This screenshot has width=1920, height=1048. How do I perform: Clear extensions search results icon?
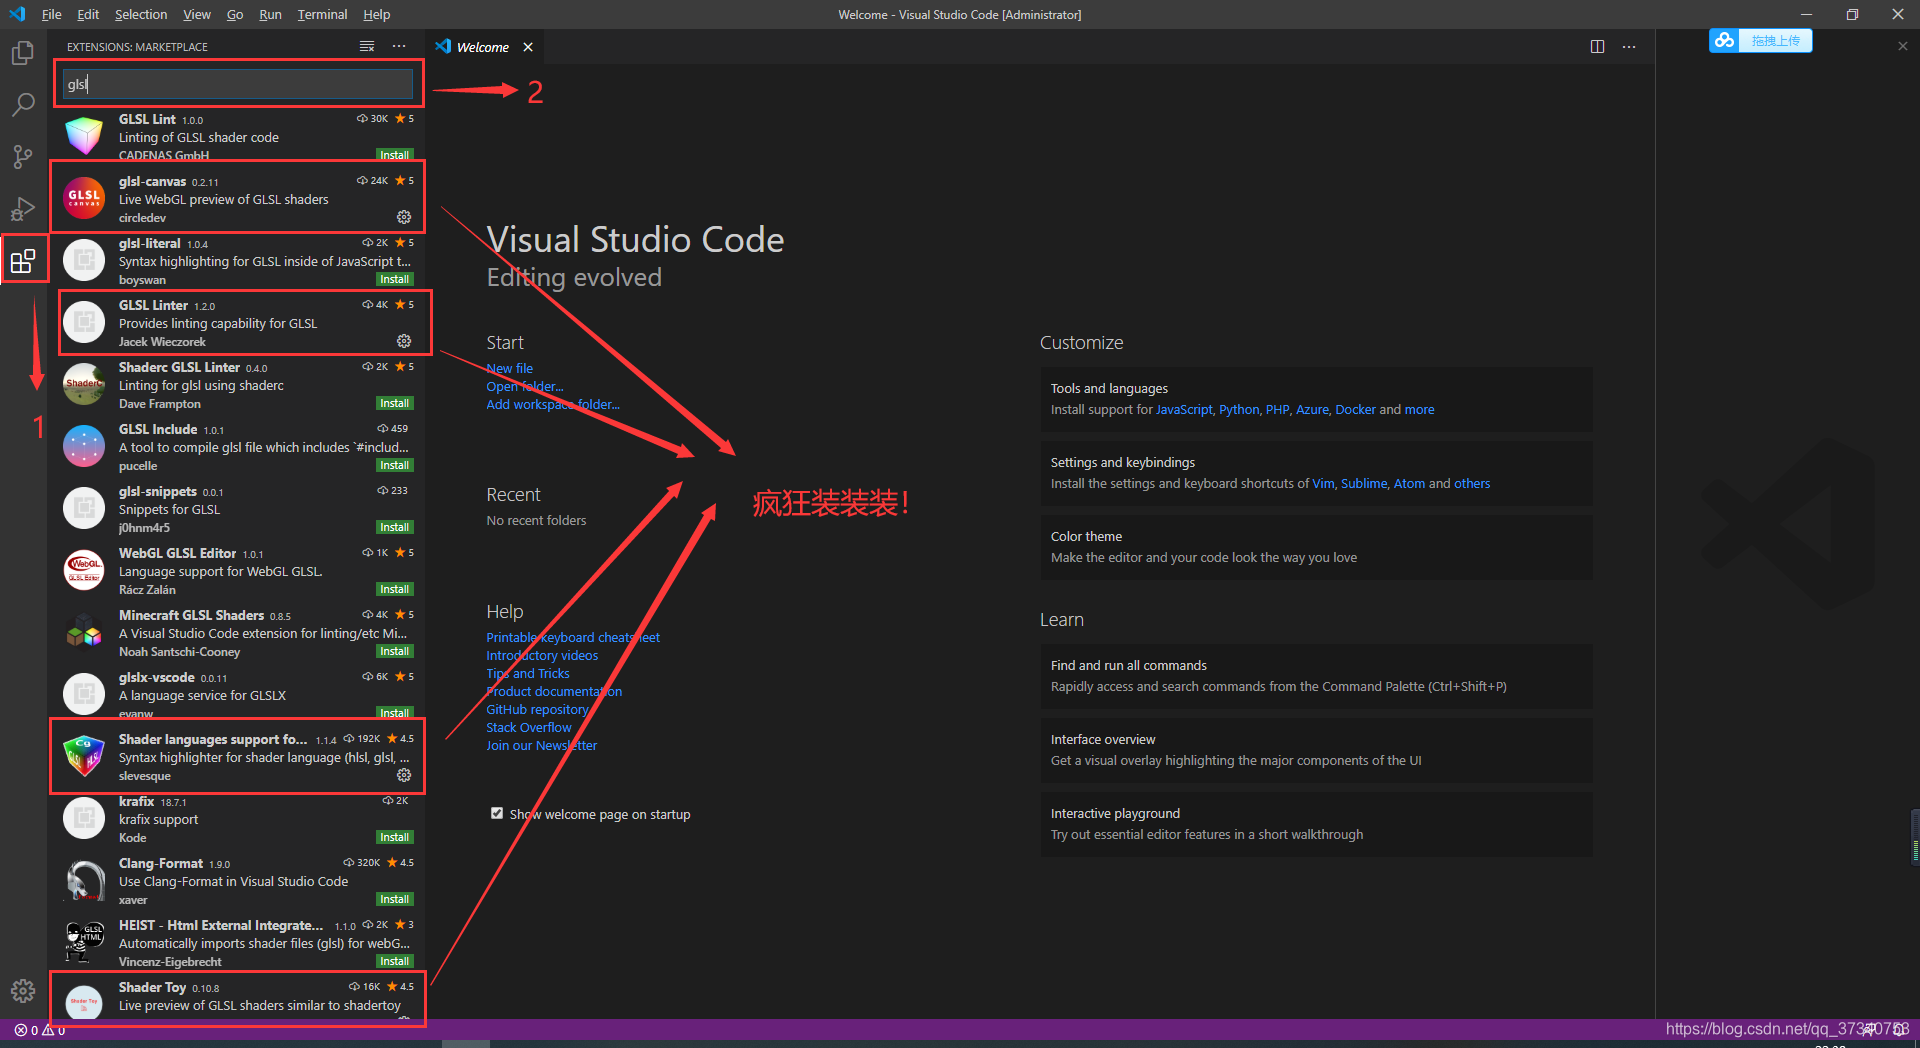tap(367, 47)
